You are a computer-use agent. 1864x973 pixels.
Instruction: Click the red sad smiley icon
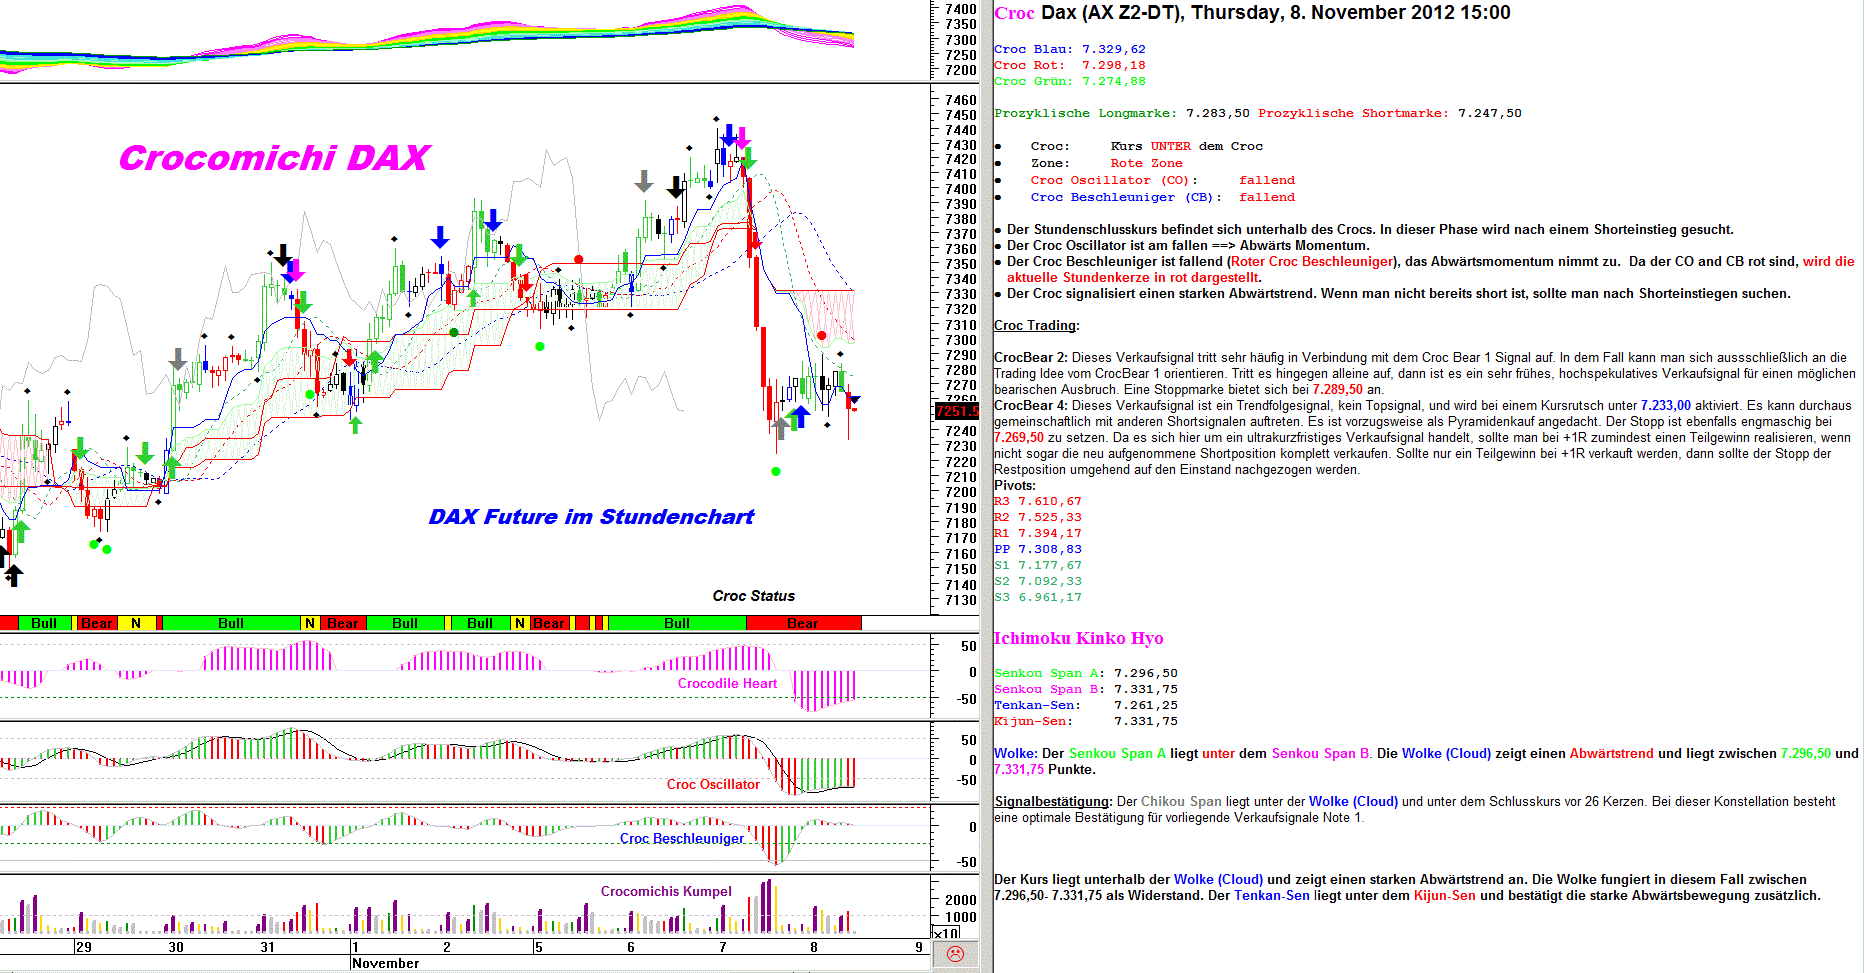(x=955, y=954)
